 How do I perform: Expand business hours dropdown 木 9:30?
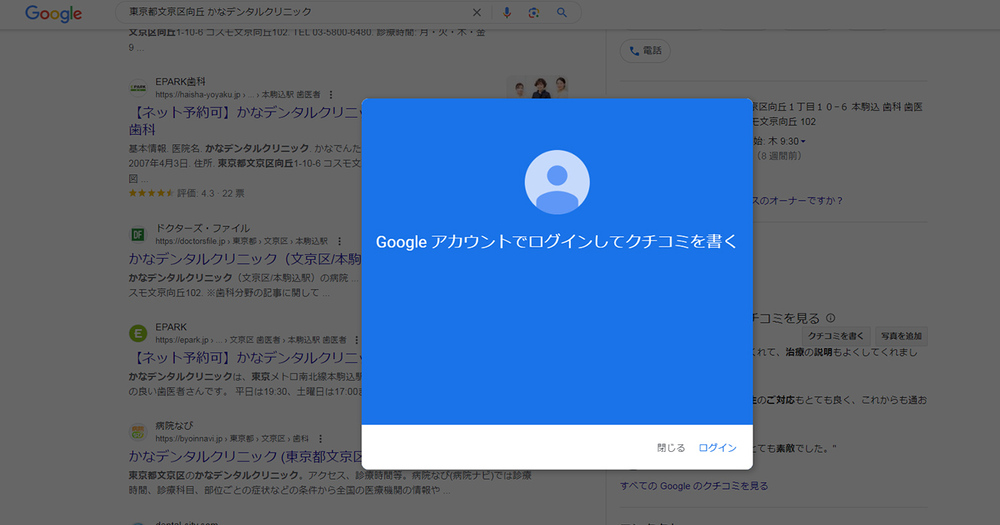click(803, 141)
